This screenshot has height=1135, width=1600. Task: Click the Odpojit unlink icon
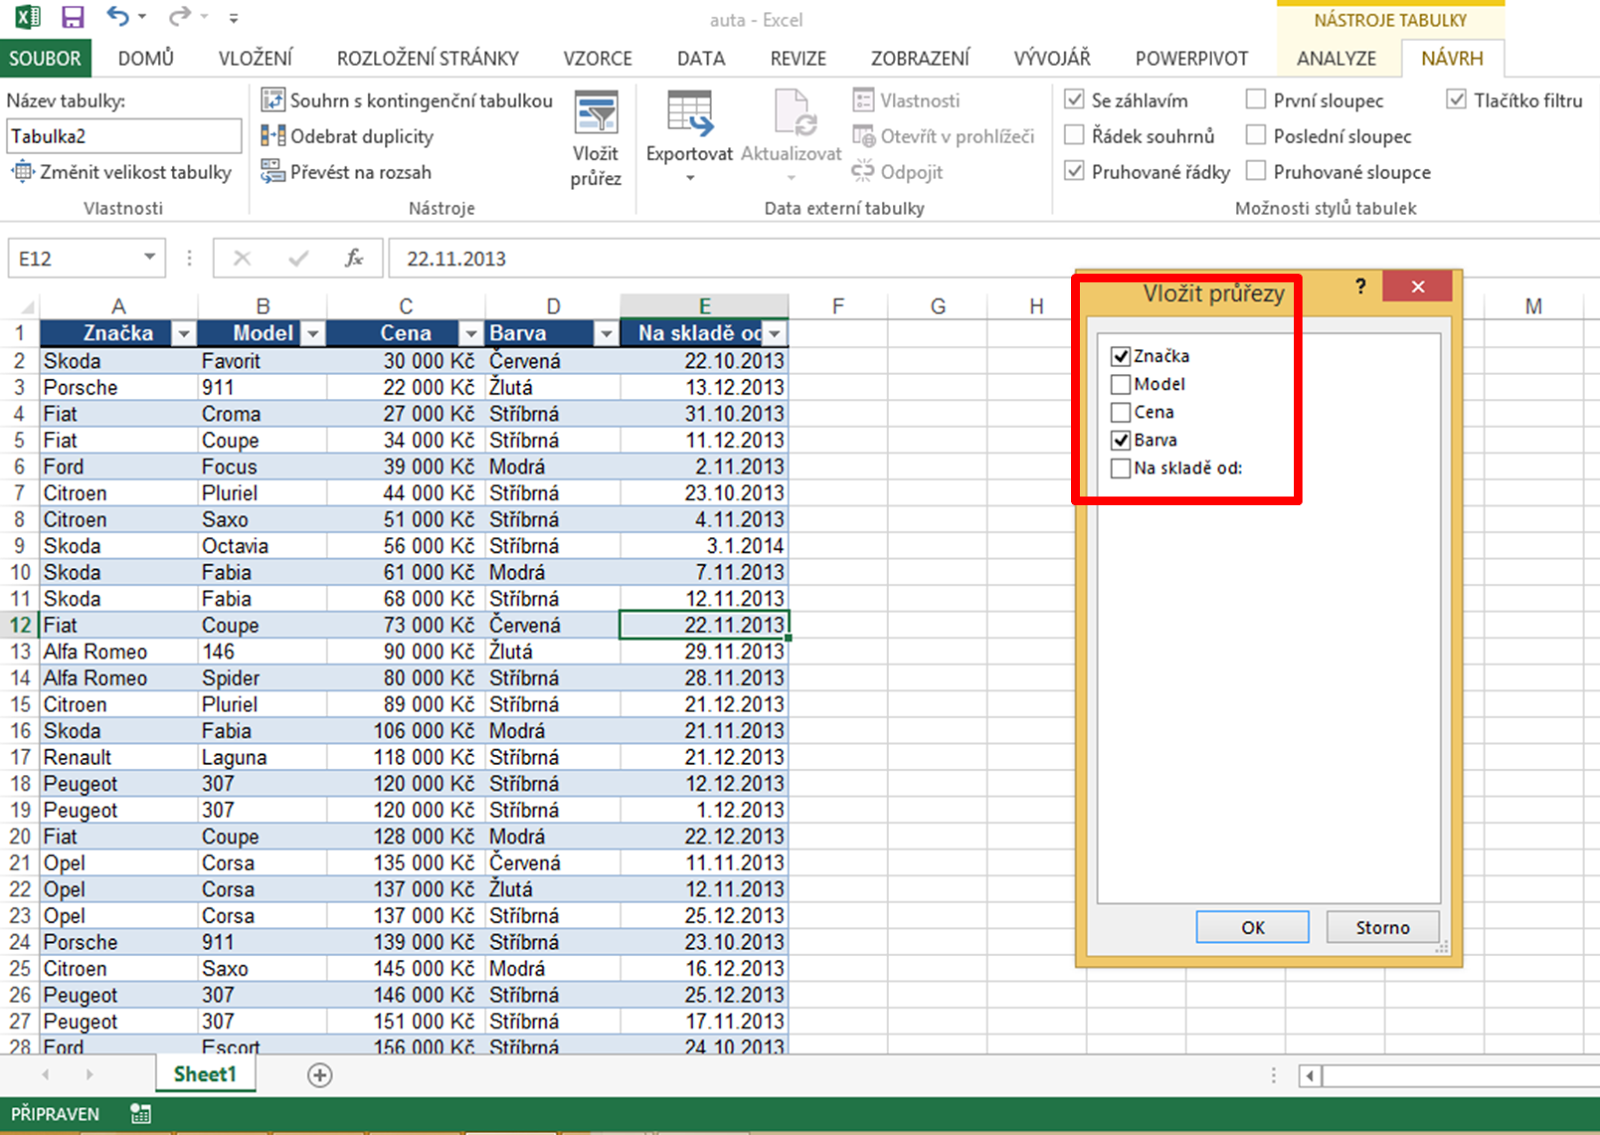(x=863, y=172)
